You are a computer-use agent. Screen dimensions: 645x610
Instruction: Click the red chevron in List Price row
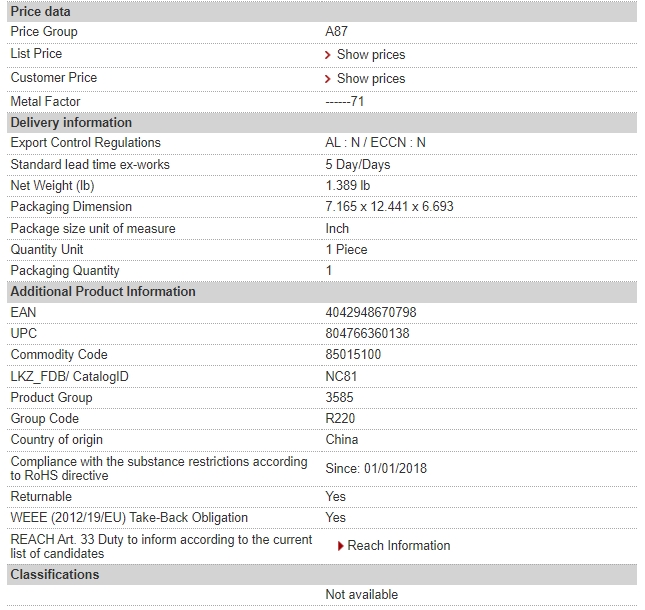click(x=327, y=55)
